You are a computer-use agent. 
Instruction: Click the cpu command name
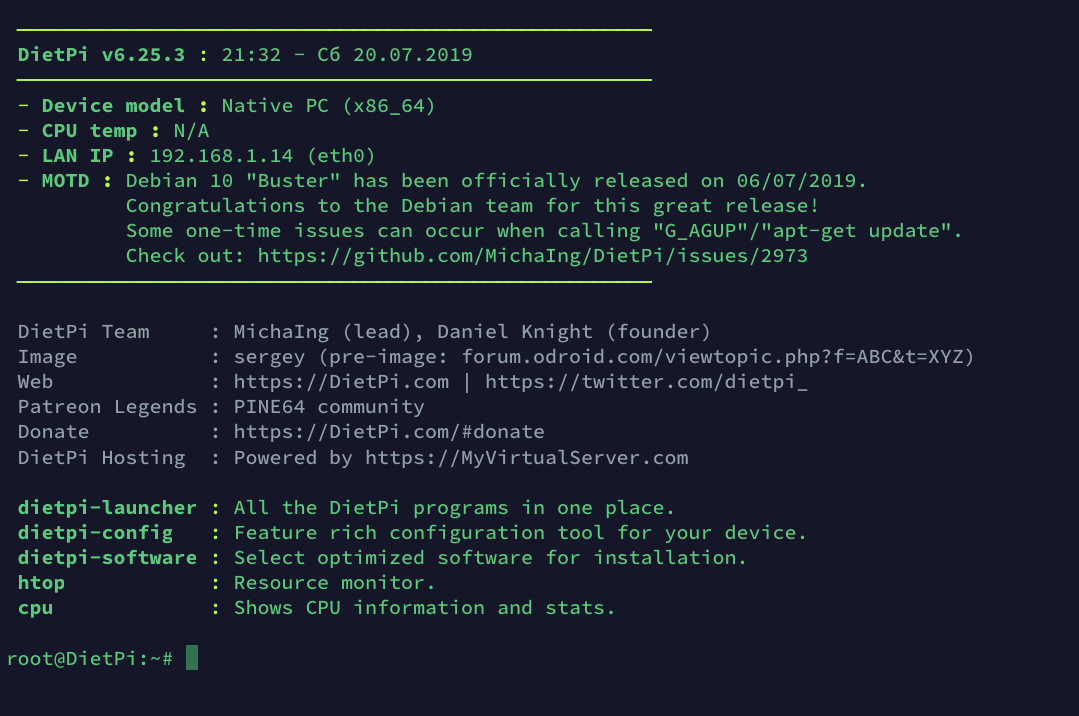tap(35, 608)
